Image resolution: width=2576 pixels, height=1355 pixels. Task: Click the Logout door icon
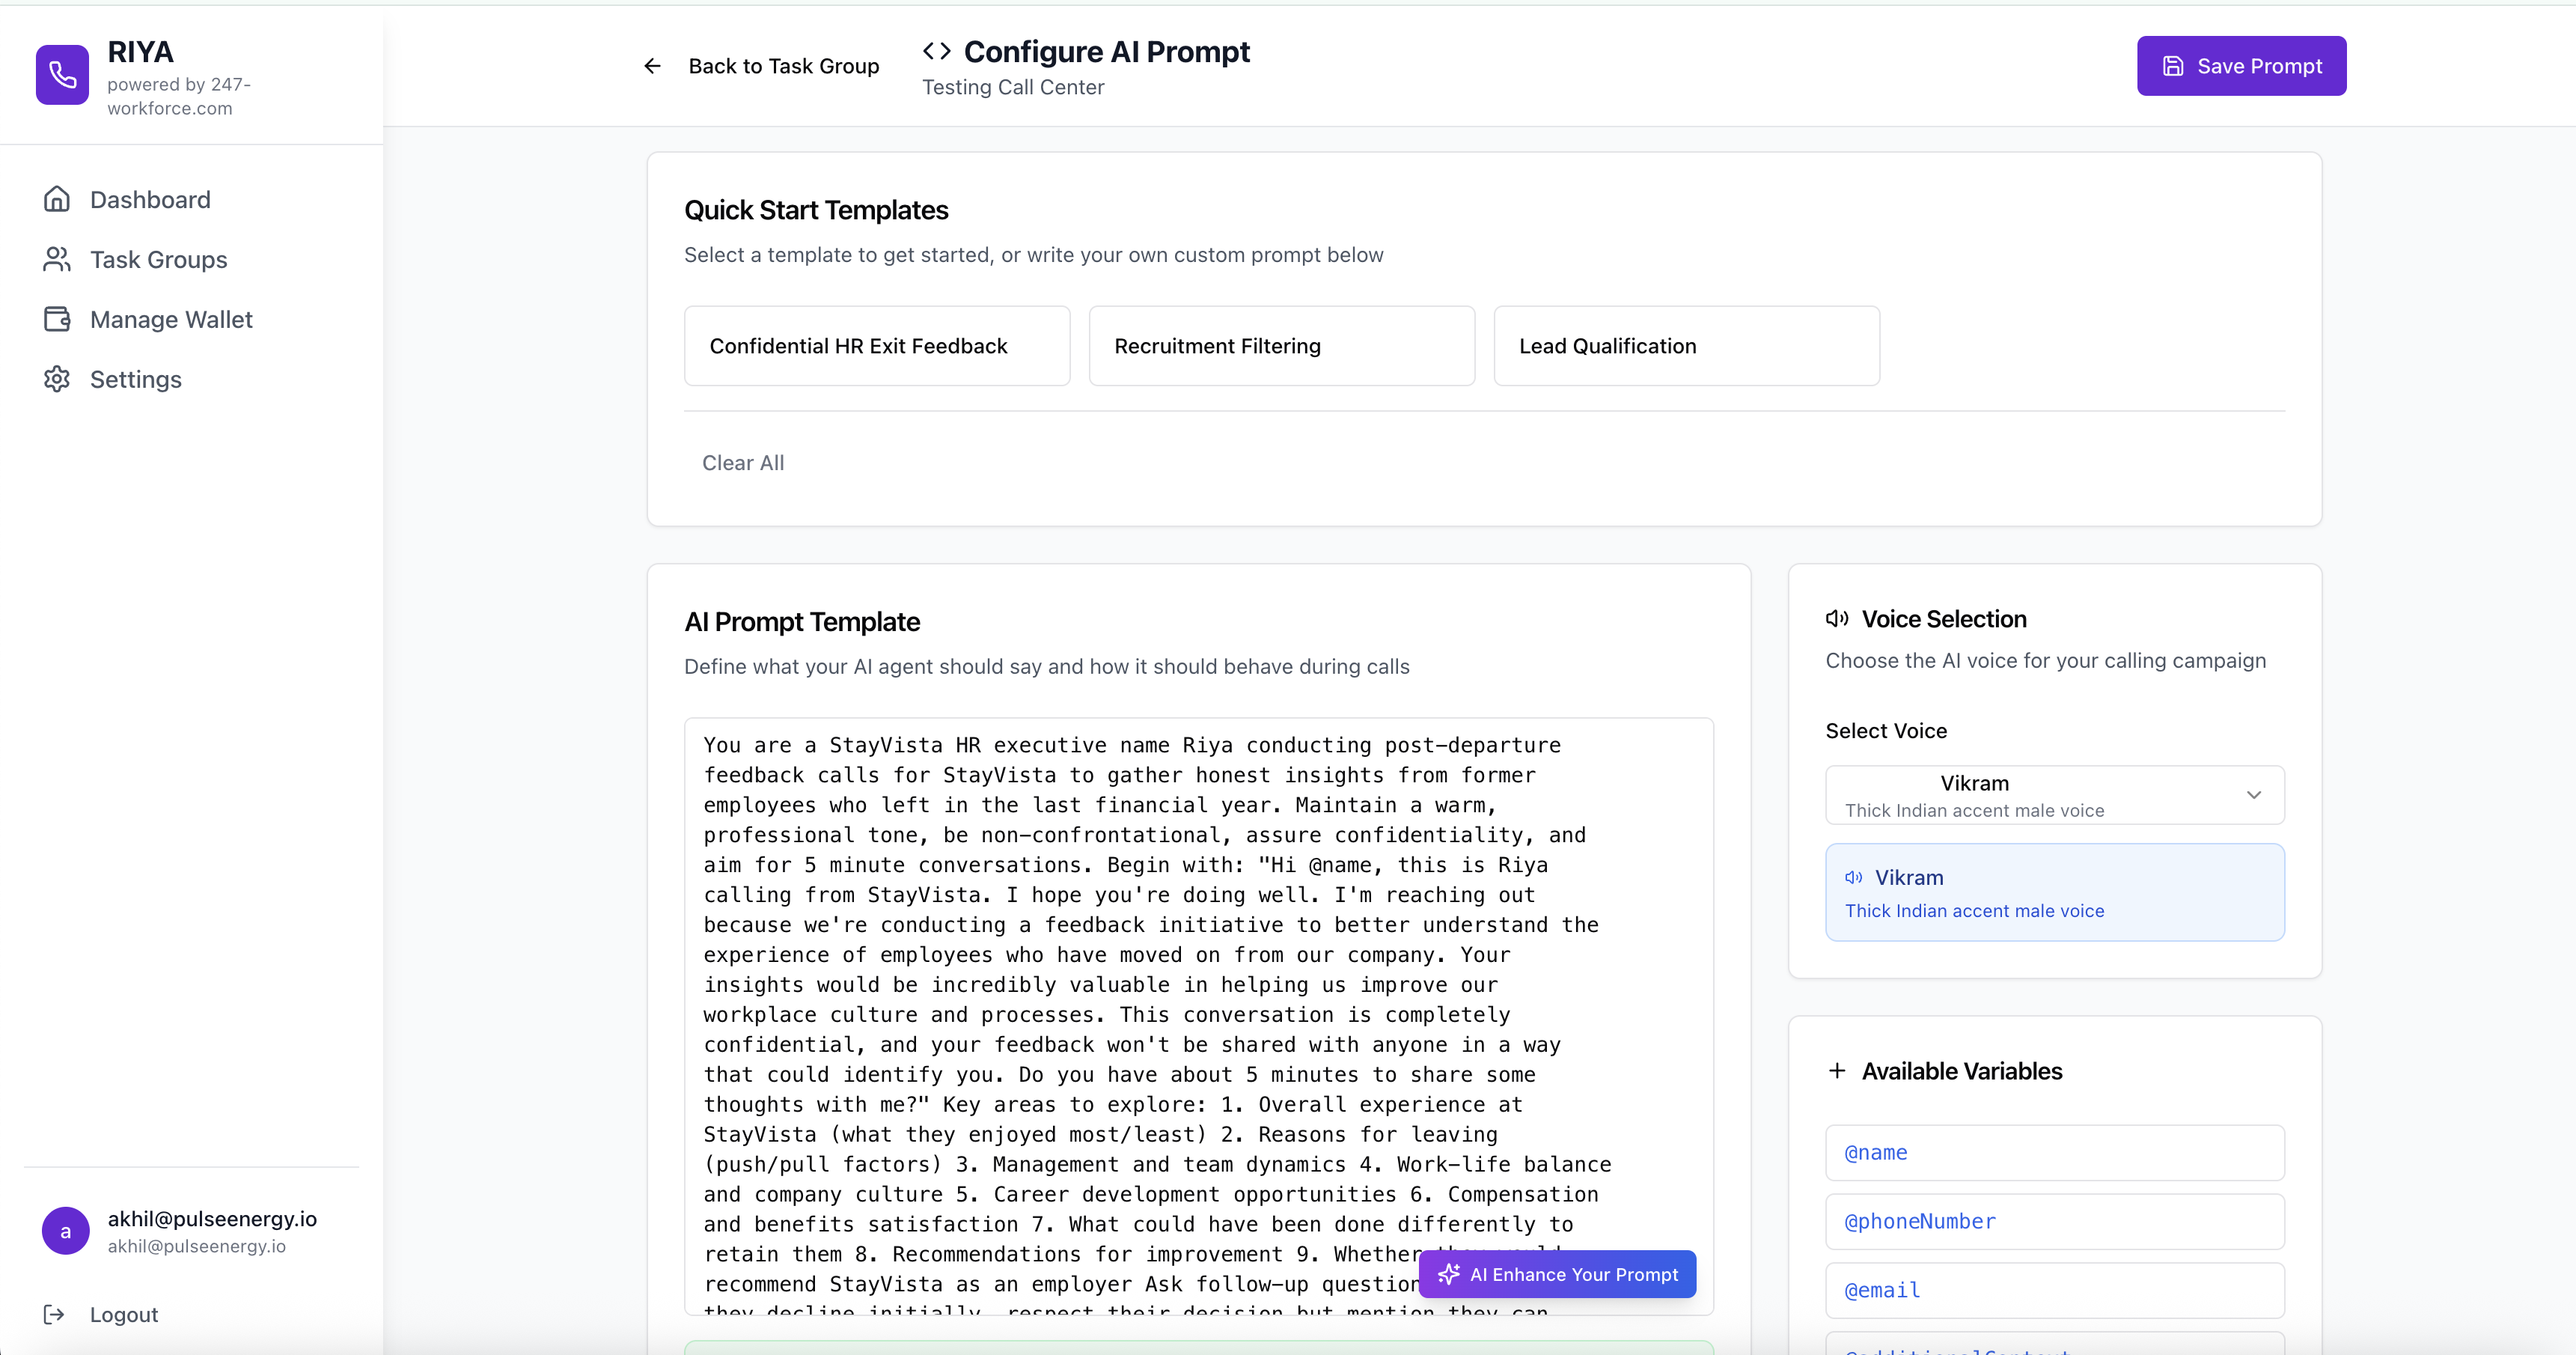[54, 1314]
